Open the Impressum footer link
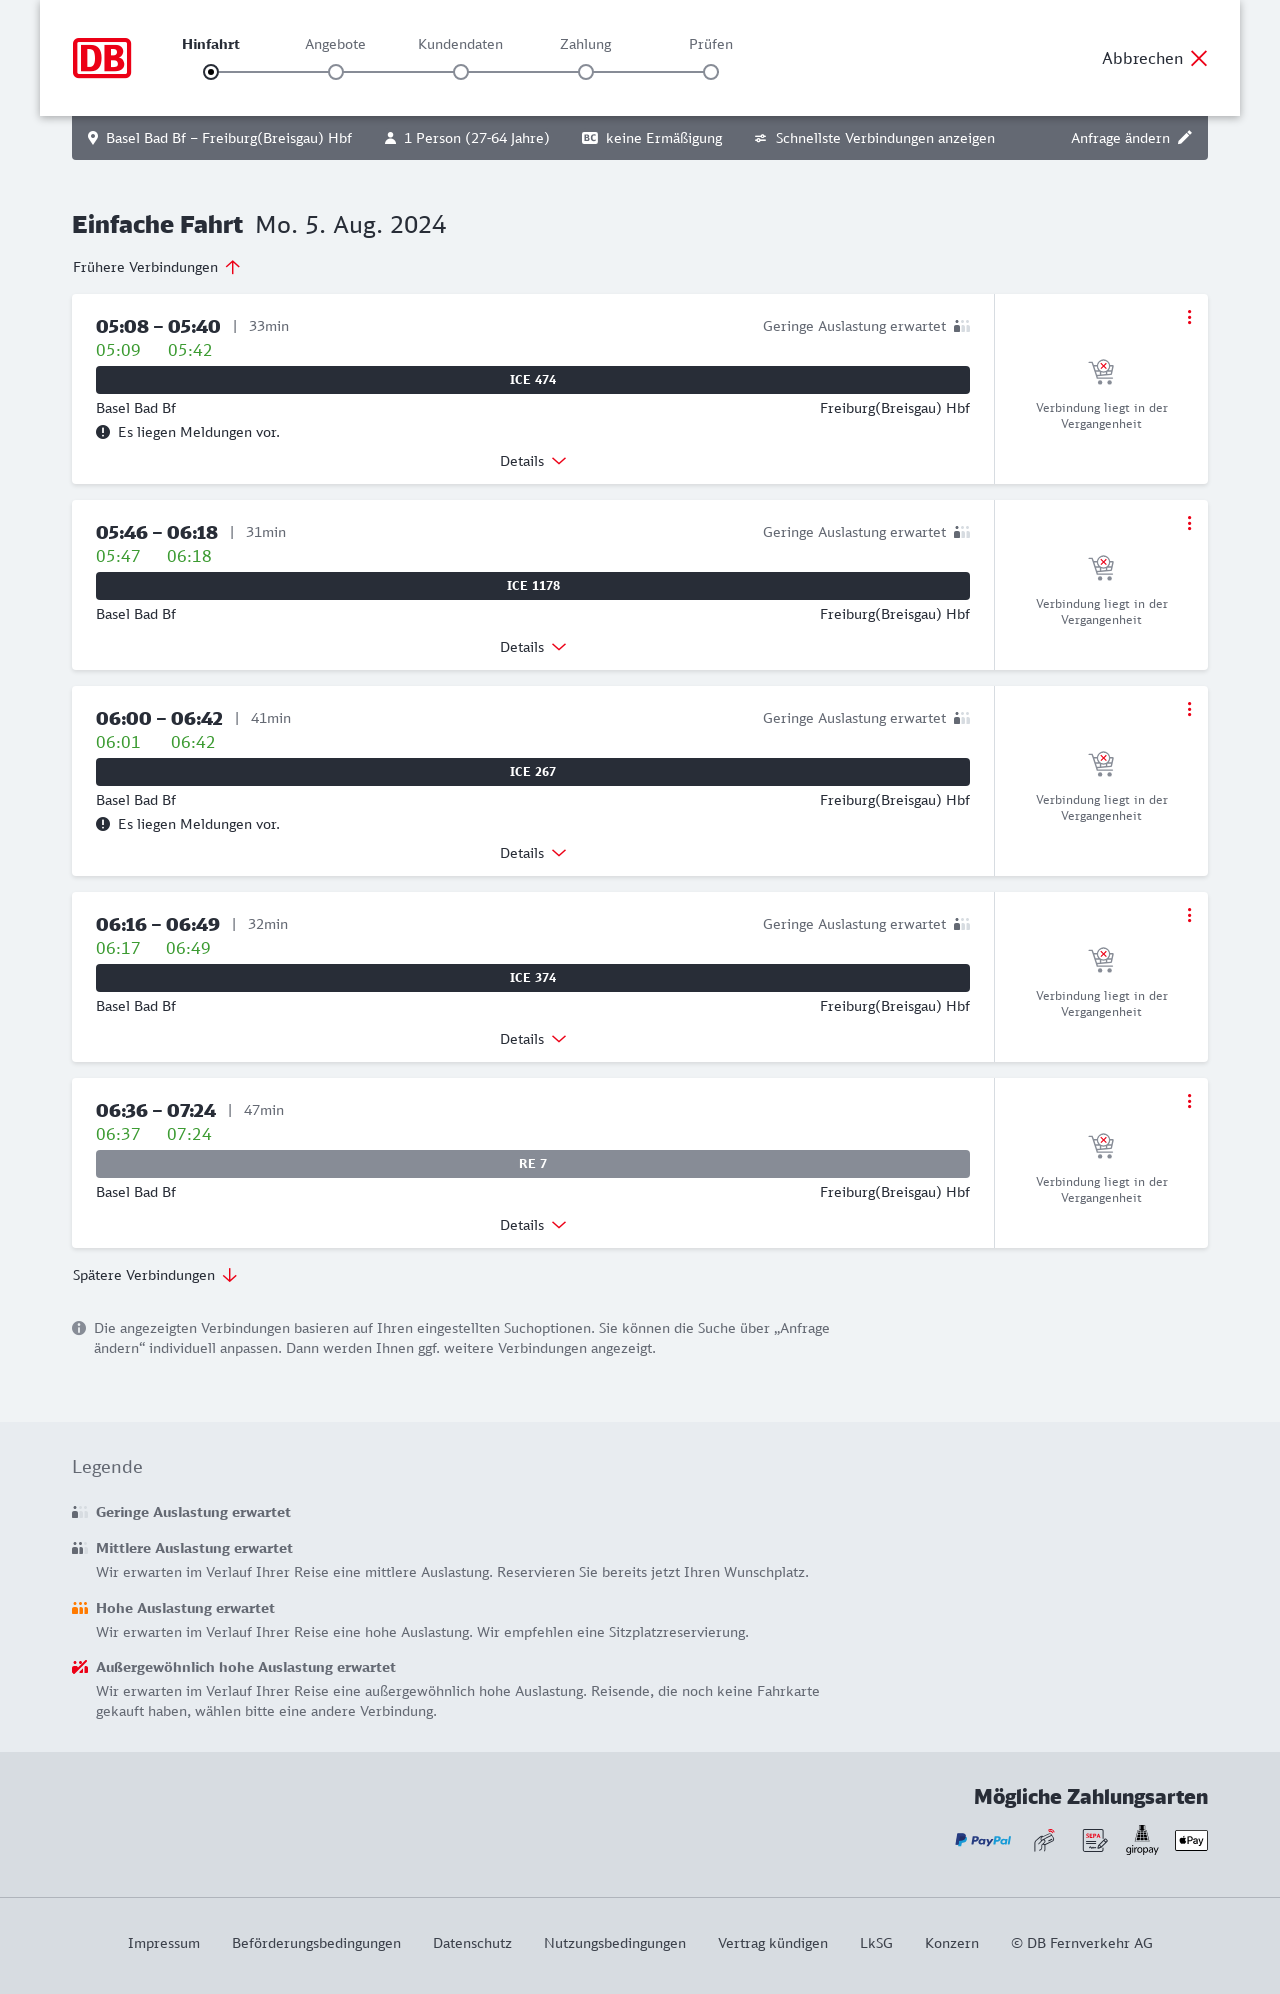1280x1994 pixels. click(164, 1943)
